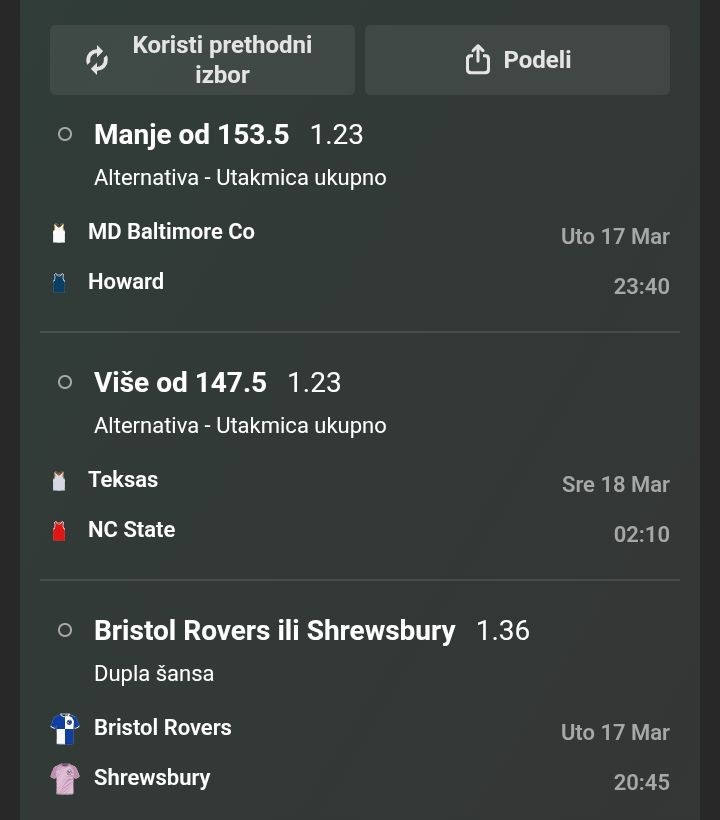Click the Dupla šansa market label
The width and height of the screenshot is (720, 820).
click(154, 674)
